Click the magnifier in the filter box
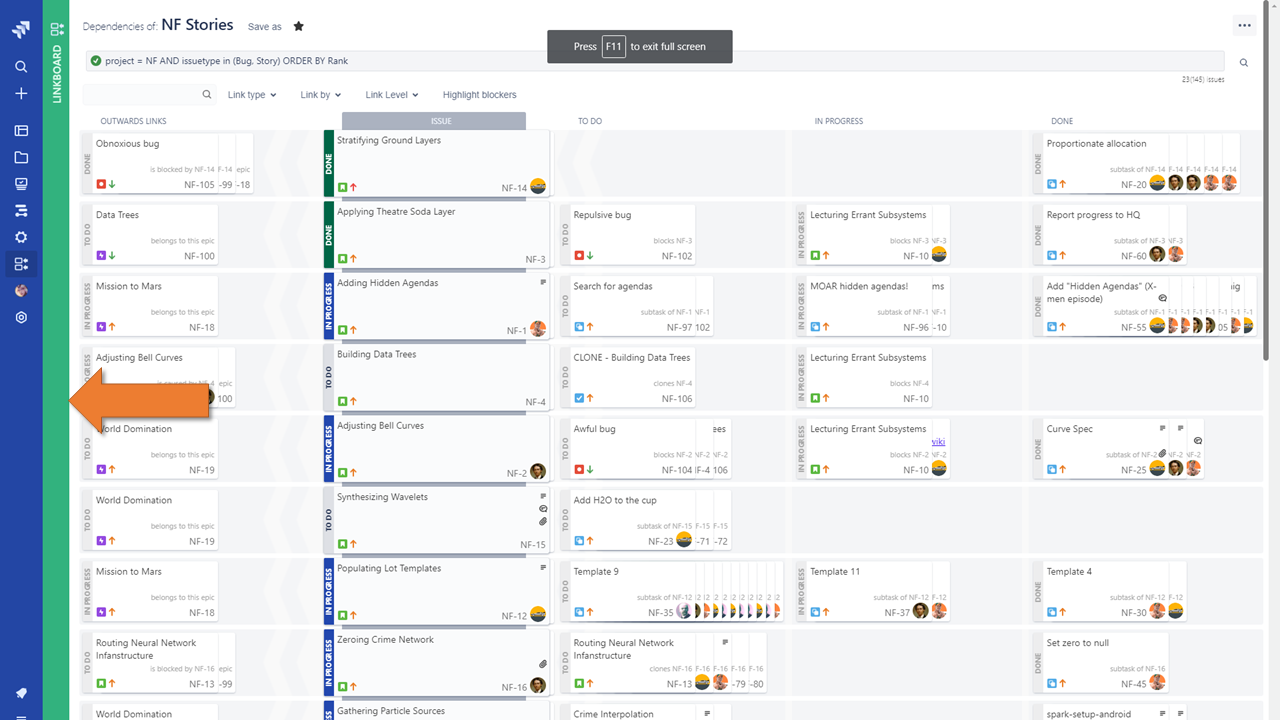Screen dimensions: 1280x720 tap(207, 95)
